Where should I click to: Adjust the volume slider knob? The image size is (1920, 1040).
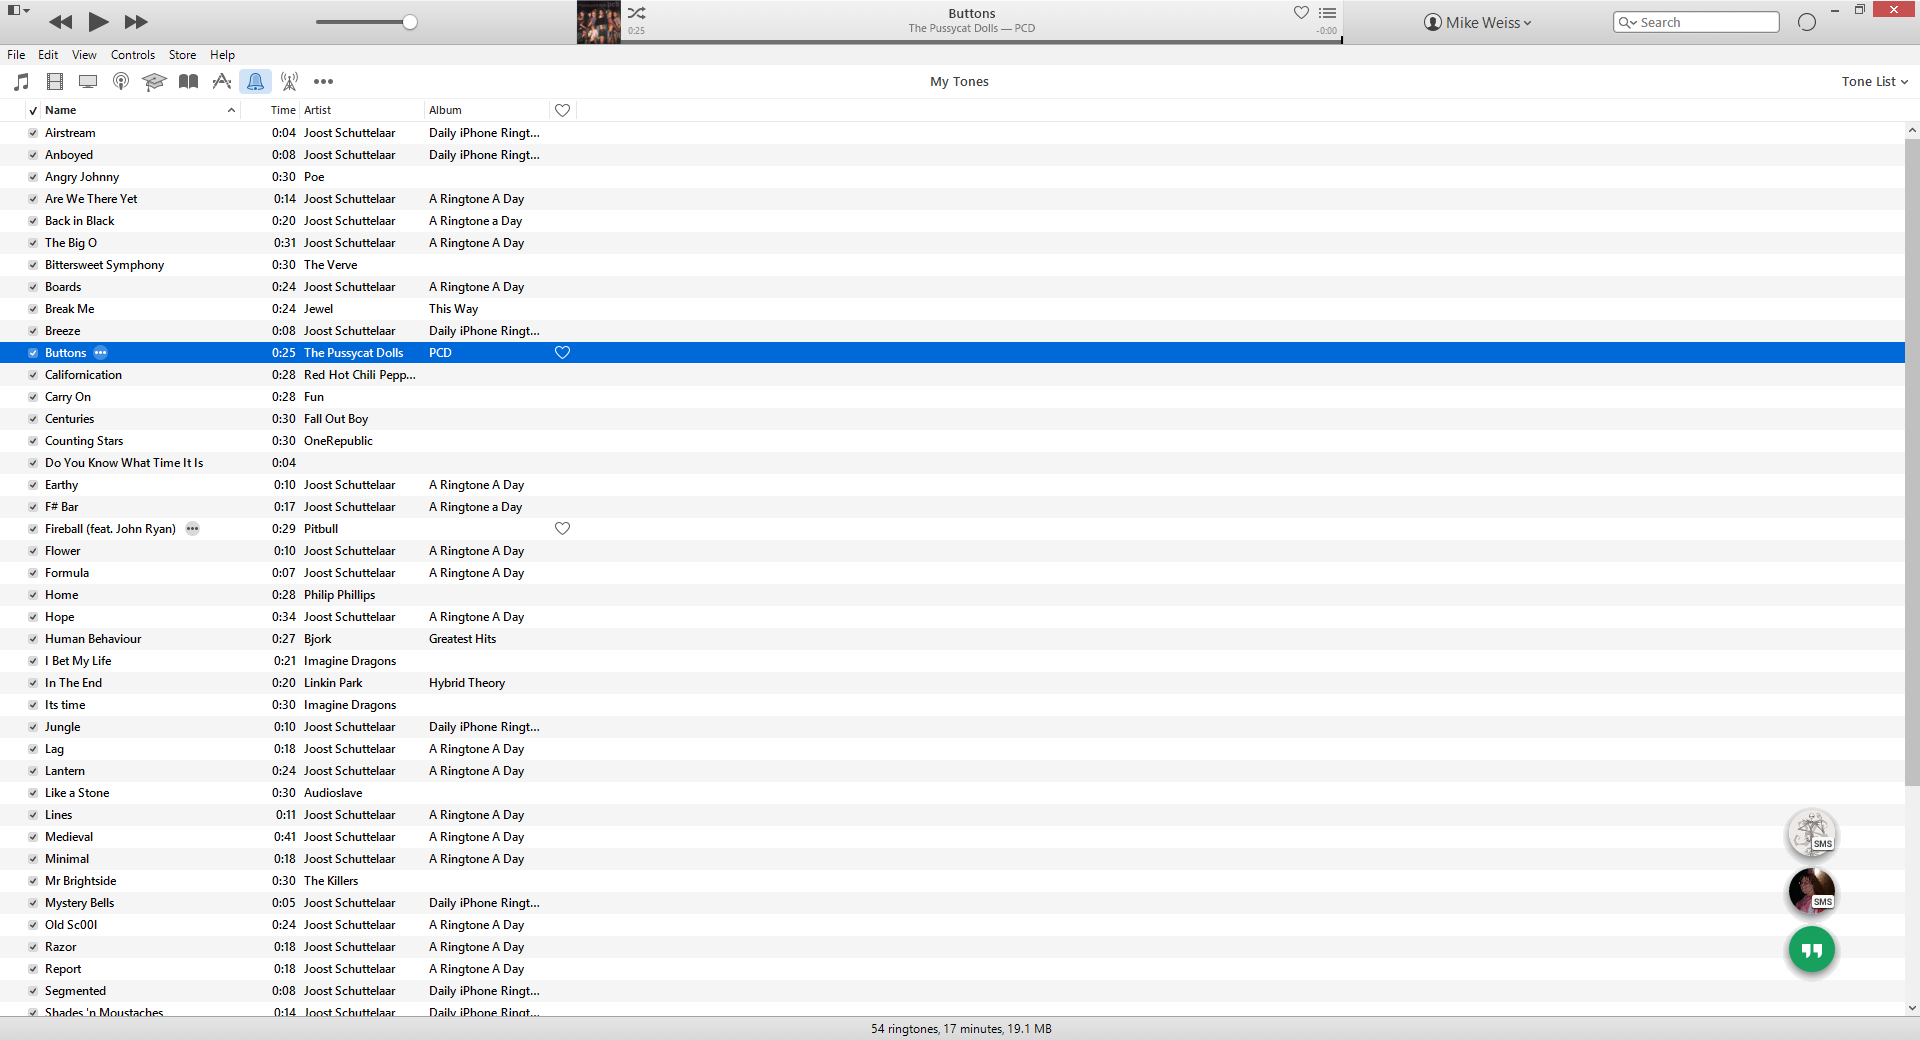coord(410,22)
